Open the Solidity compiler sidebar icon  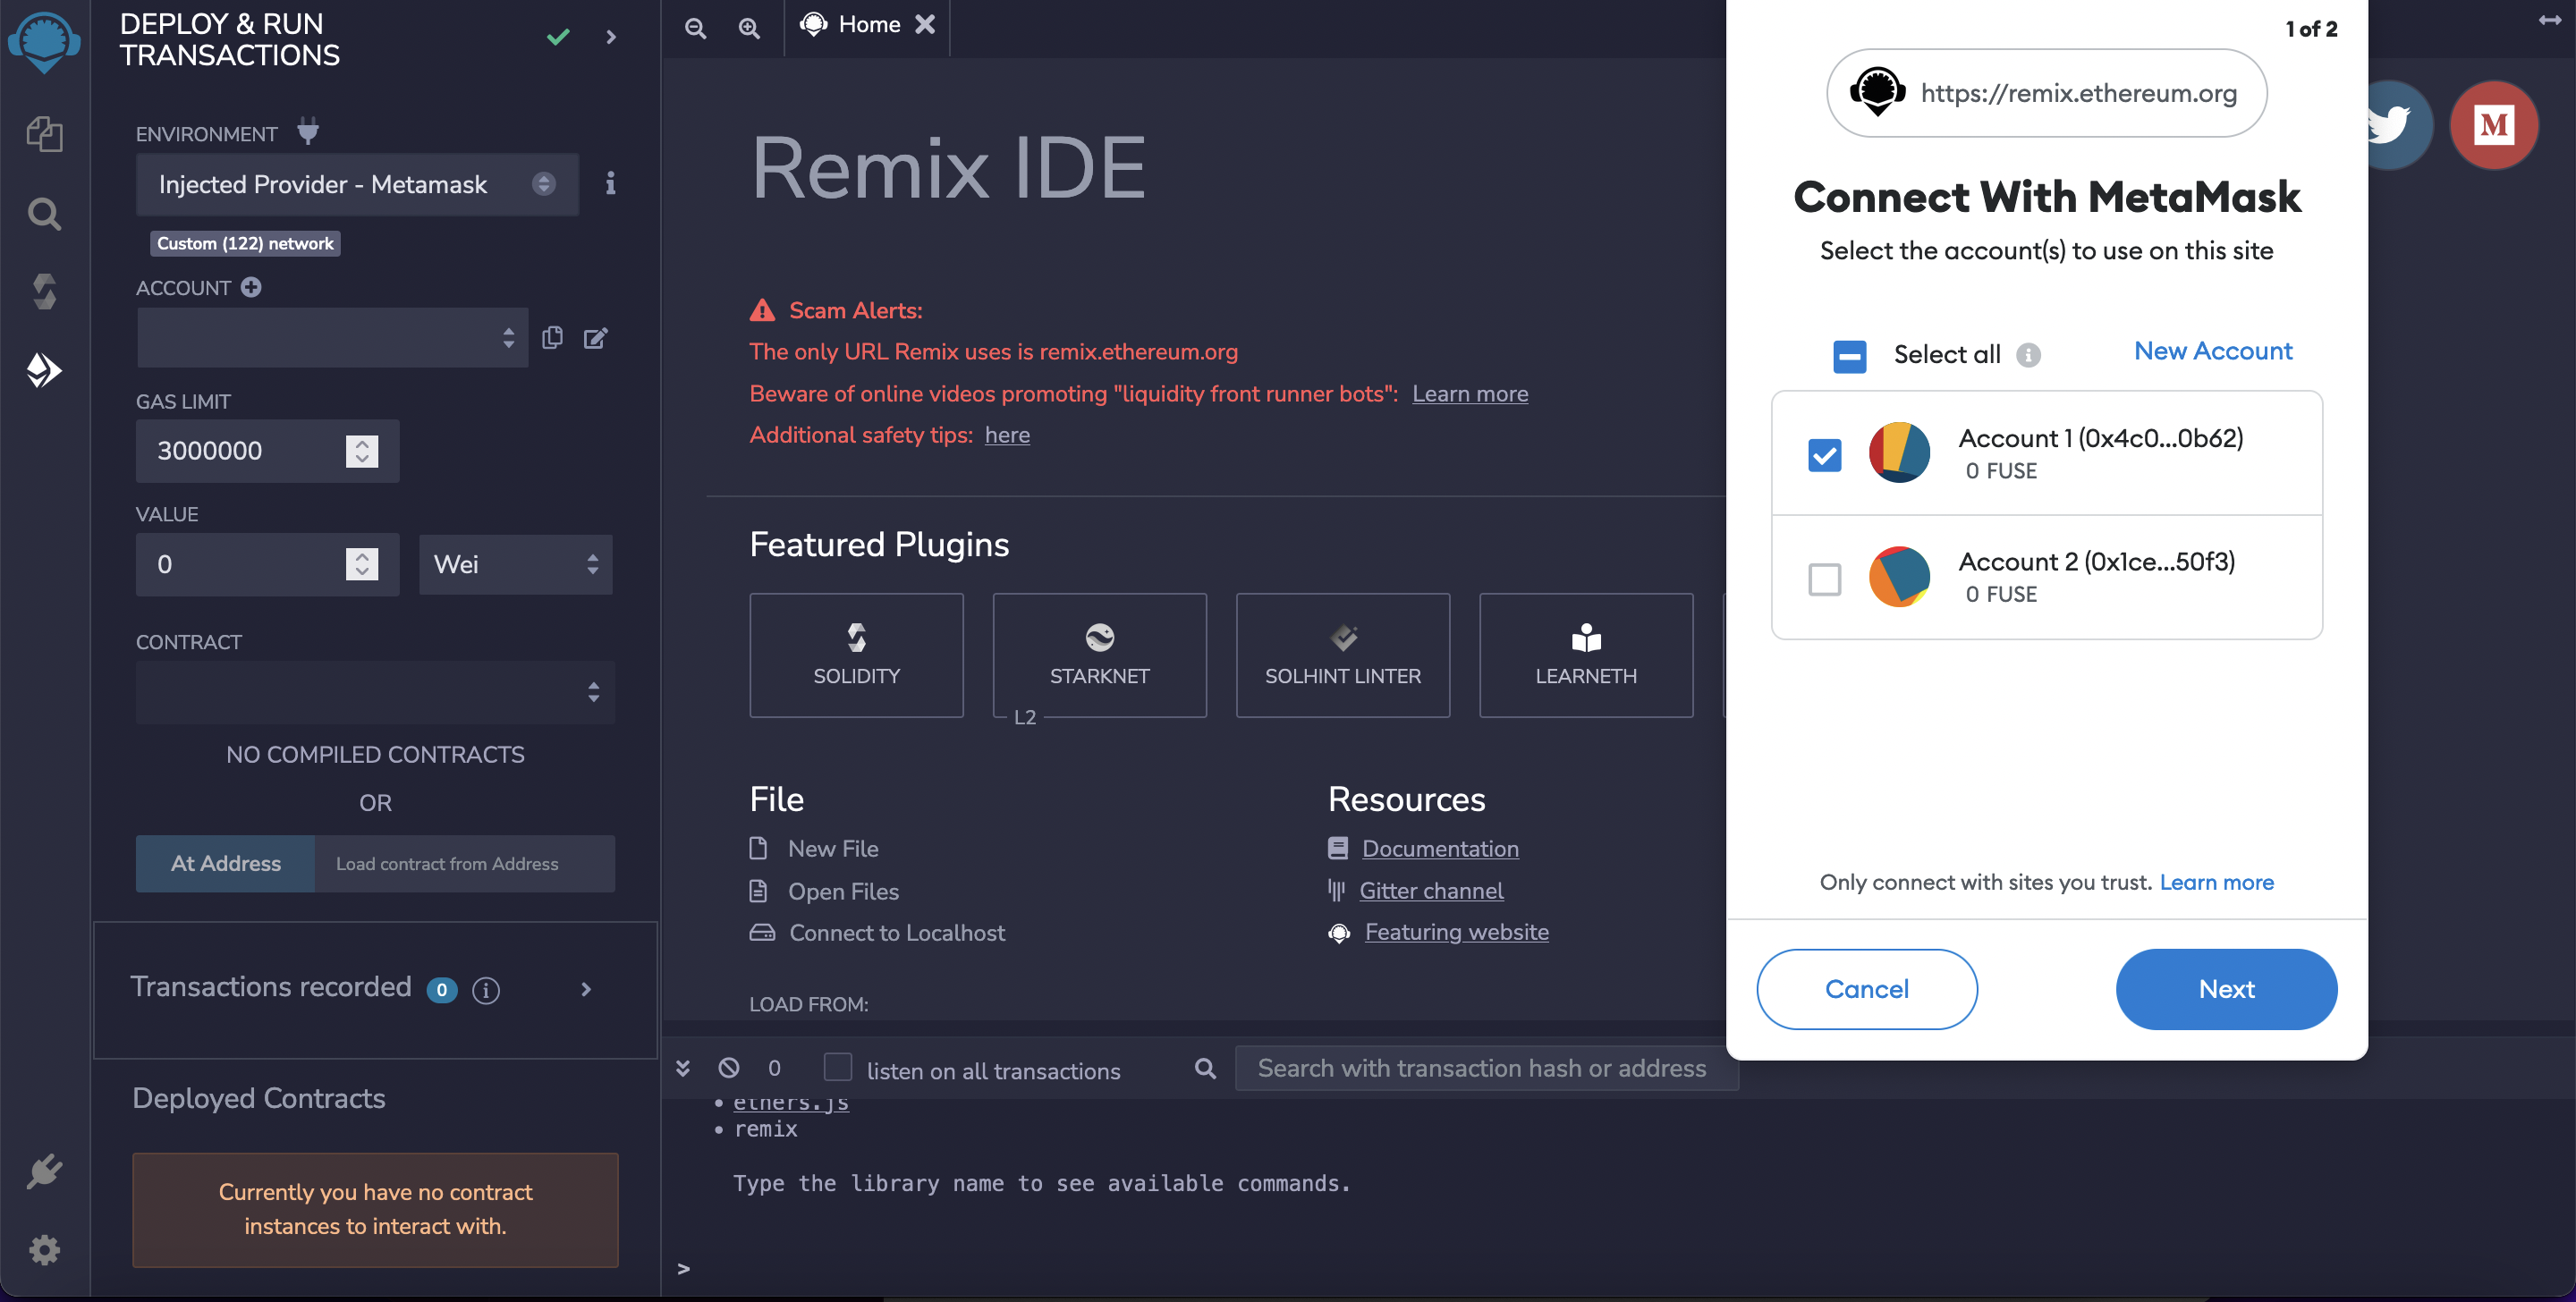pyautogui.click(x=44, y=291)
